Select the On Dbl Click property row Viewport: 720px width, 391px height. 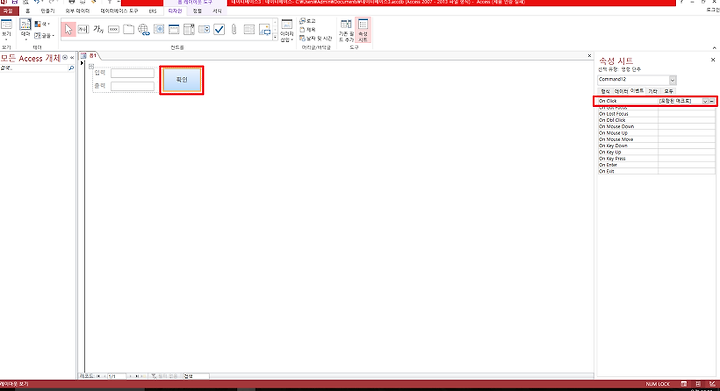click(657, 120)
